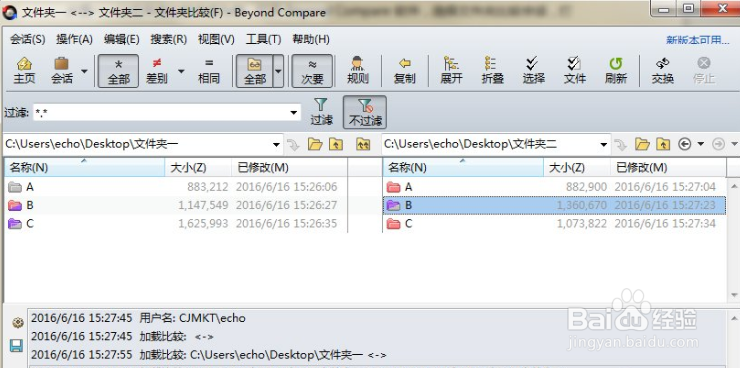Sort left pane by 名称(N) column
Image resolution: width=740 pixels, height=368 pixels.
[x=84, y=167]
